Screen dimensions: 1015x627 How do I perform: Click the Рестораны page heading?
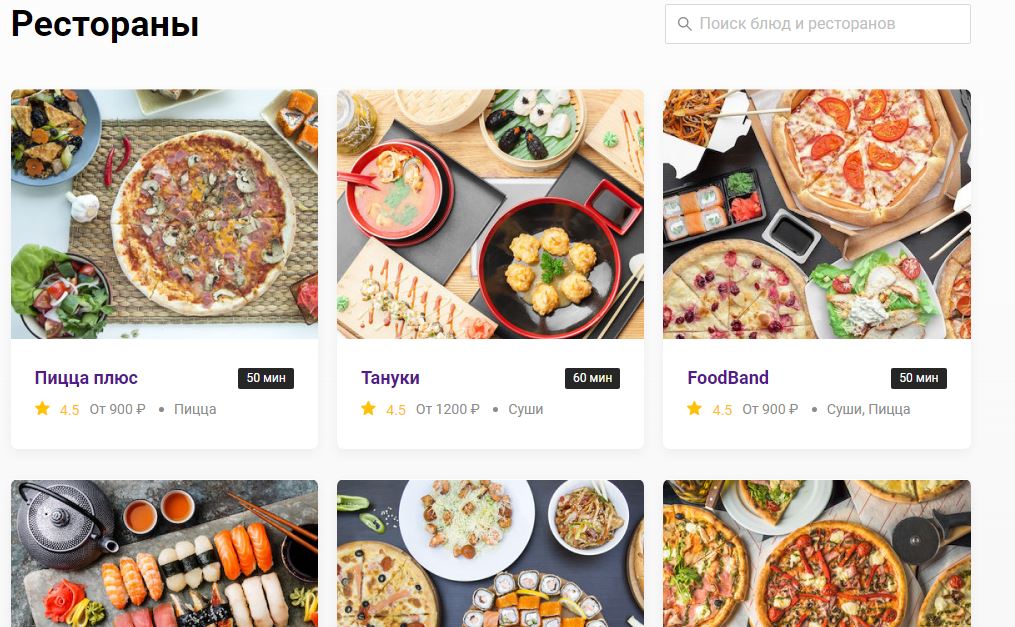click(104, 24)
